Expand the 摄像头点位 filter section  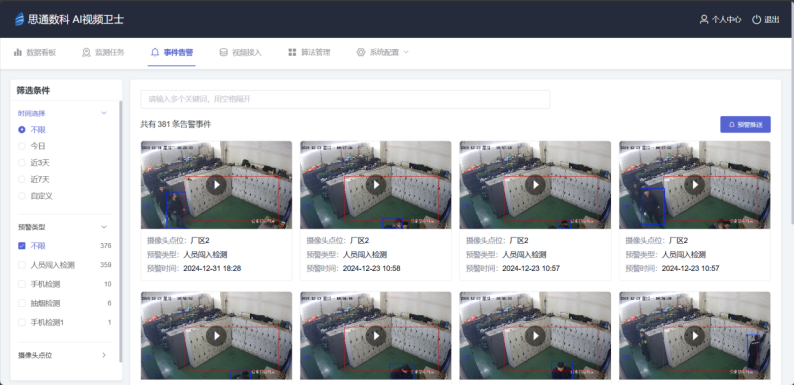64,356
